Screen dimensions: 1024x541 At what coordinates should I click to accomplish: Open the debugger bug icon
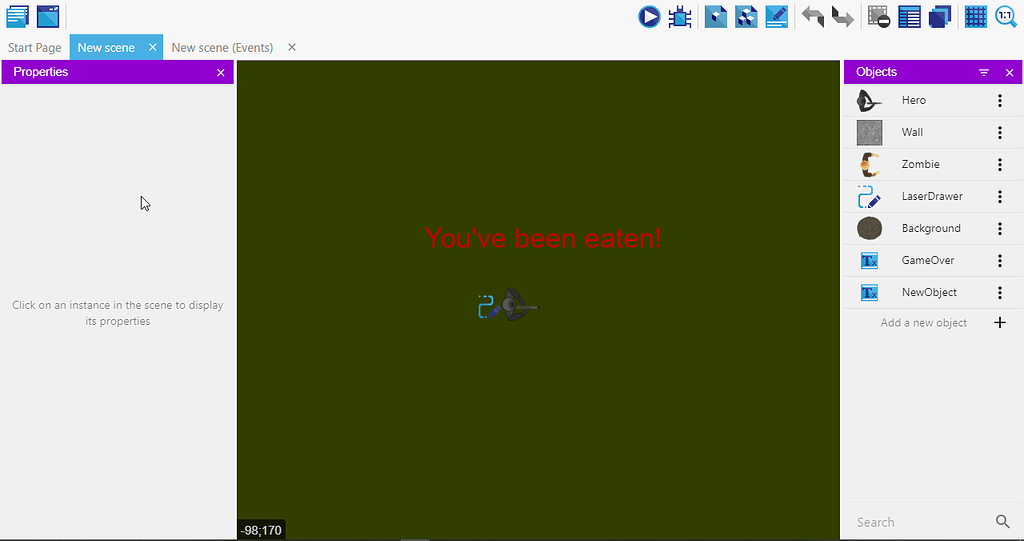point(680,16)
